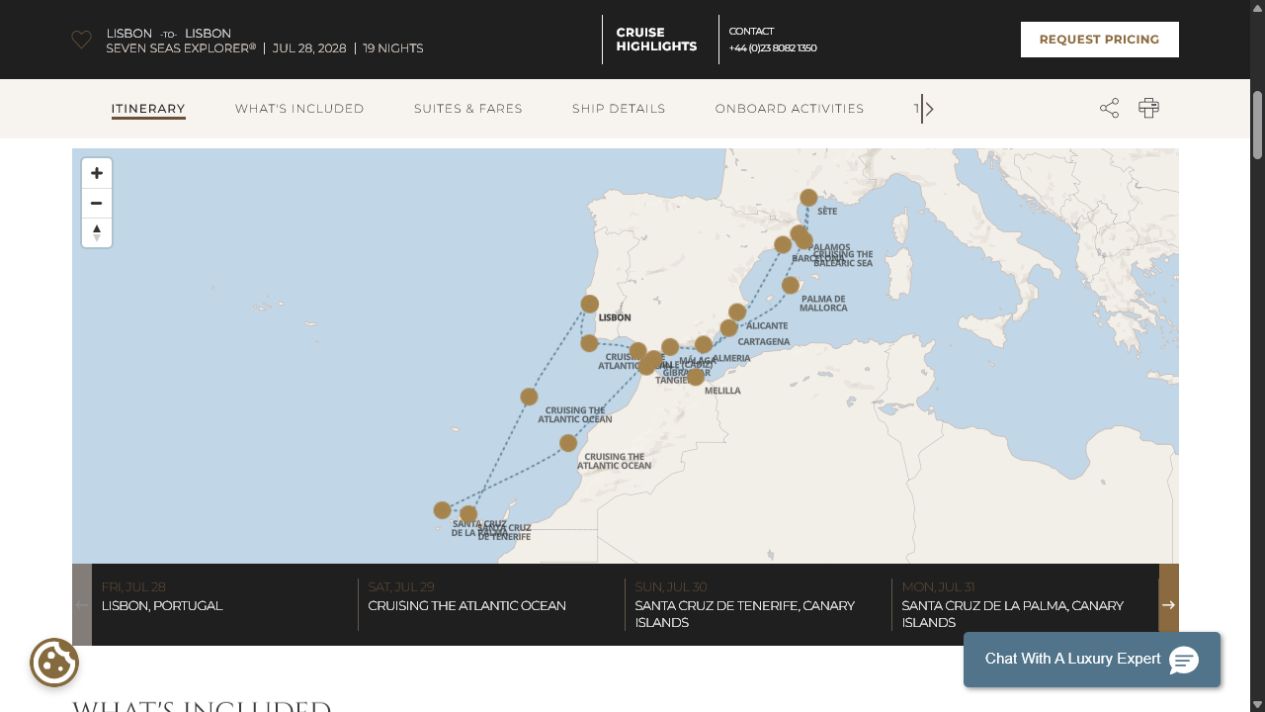
Task: Reset map bearing with compass button
Action: pyautogui.click(x=96, y=233)
